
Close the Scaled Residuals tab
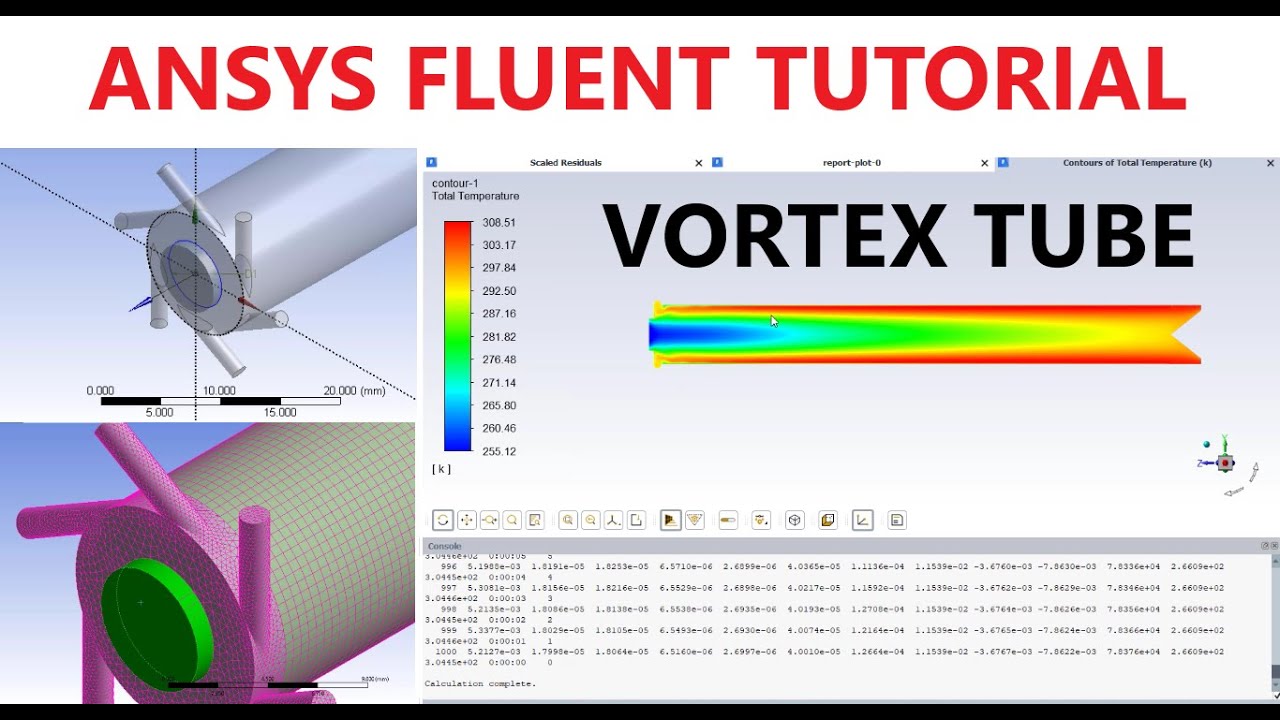coord(699,163)
